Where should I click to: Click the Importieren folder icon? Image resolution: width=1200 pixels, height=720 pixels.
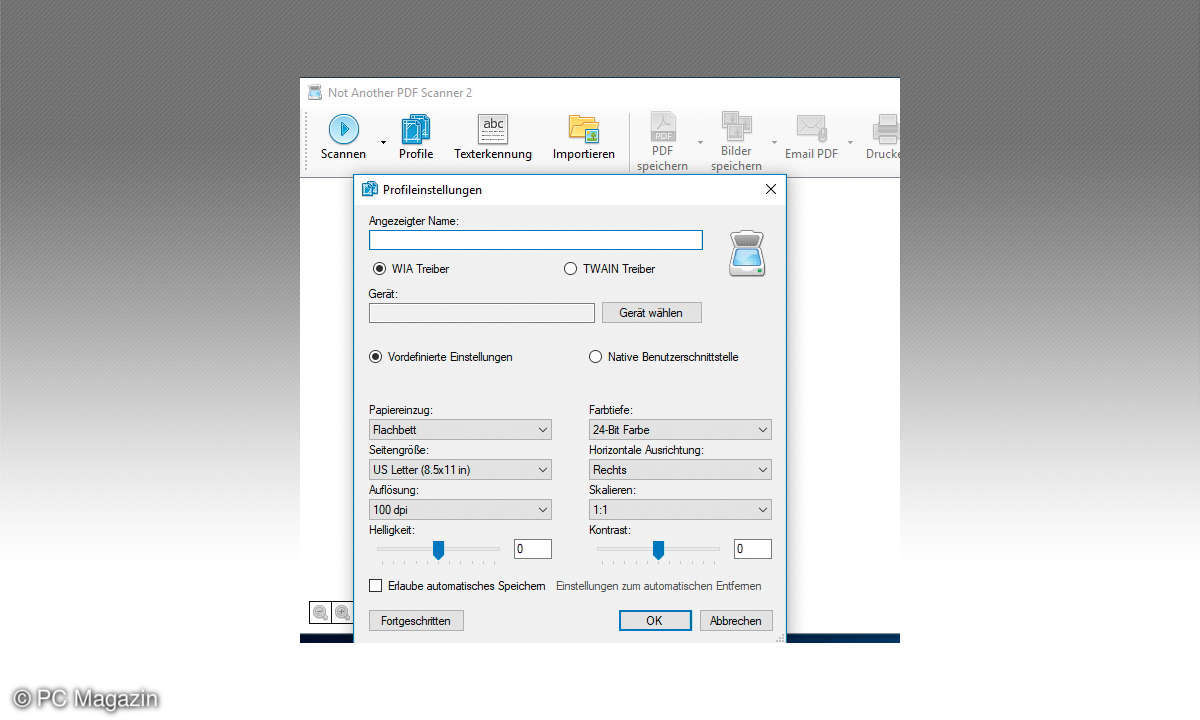click(584, 129)
